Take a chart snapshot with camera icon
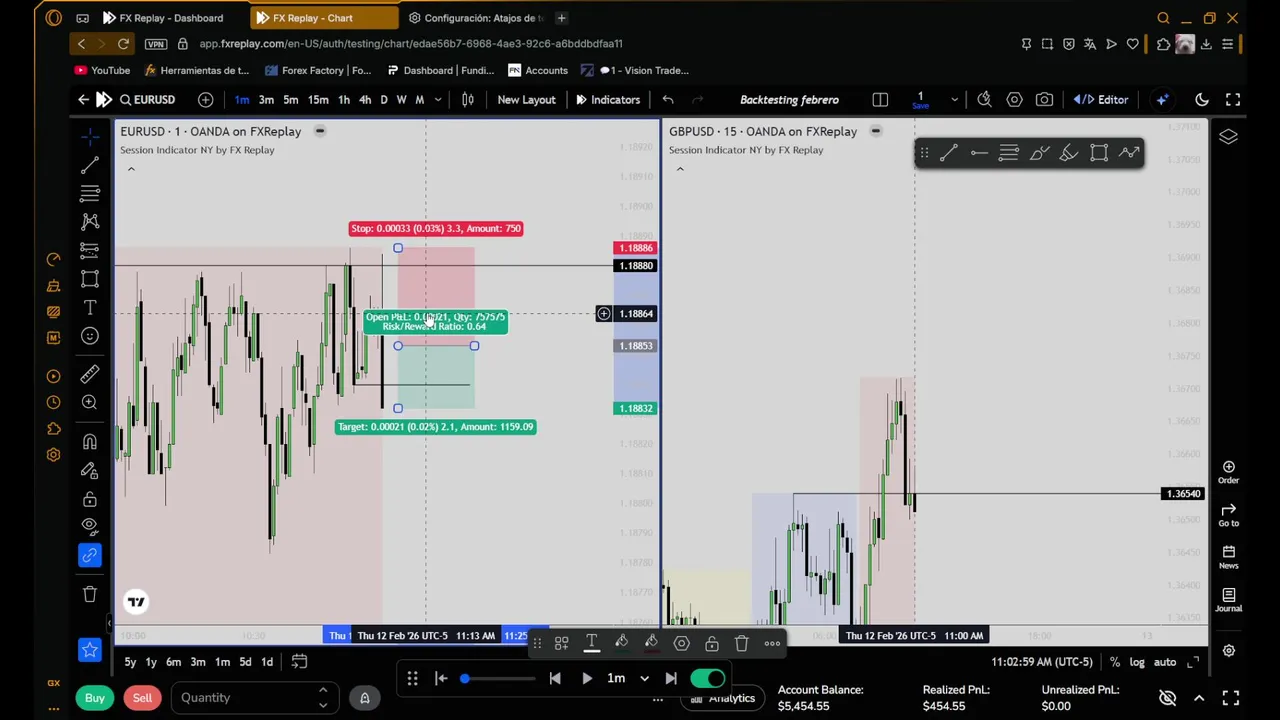 tap(1044, 100)
